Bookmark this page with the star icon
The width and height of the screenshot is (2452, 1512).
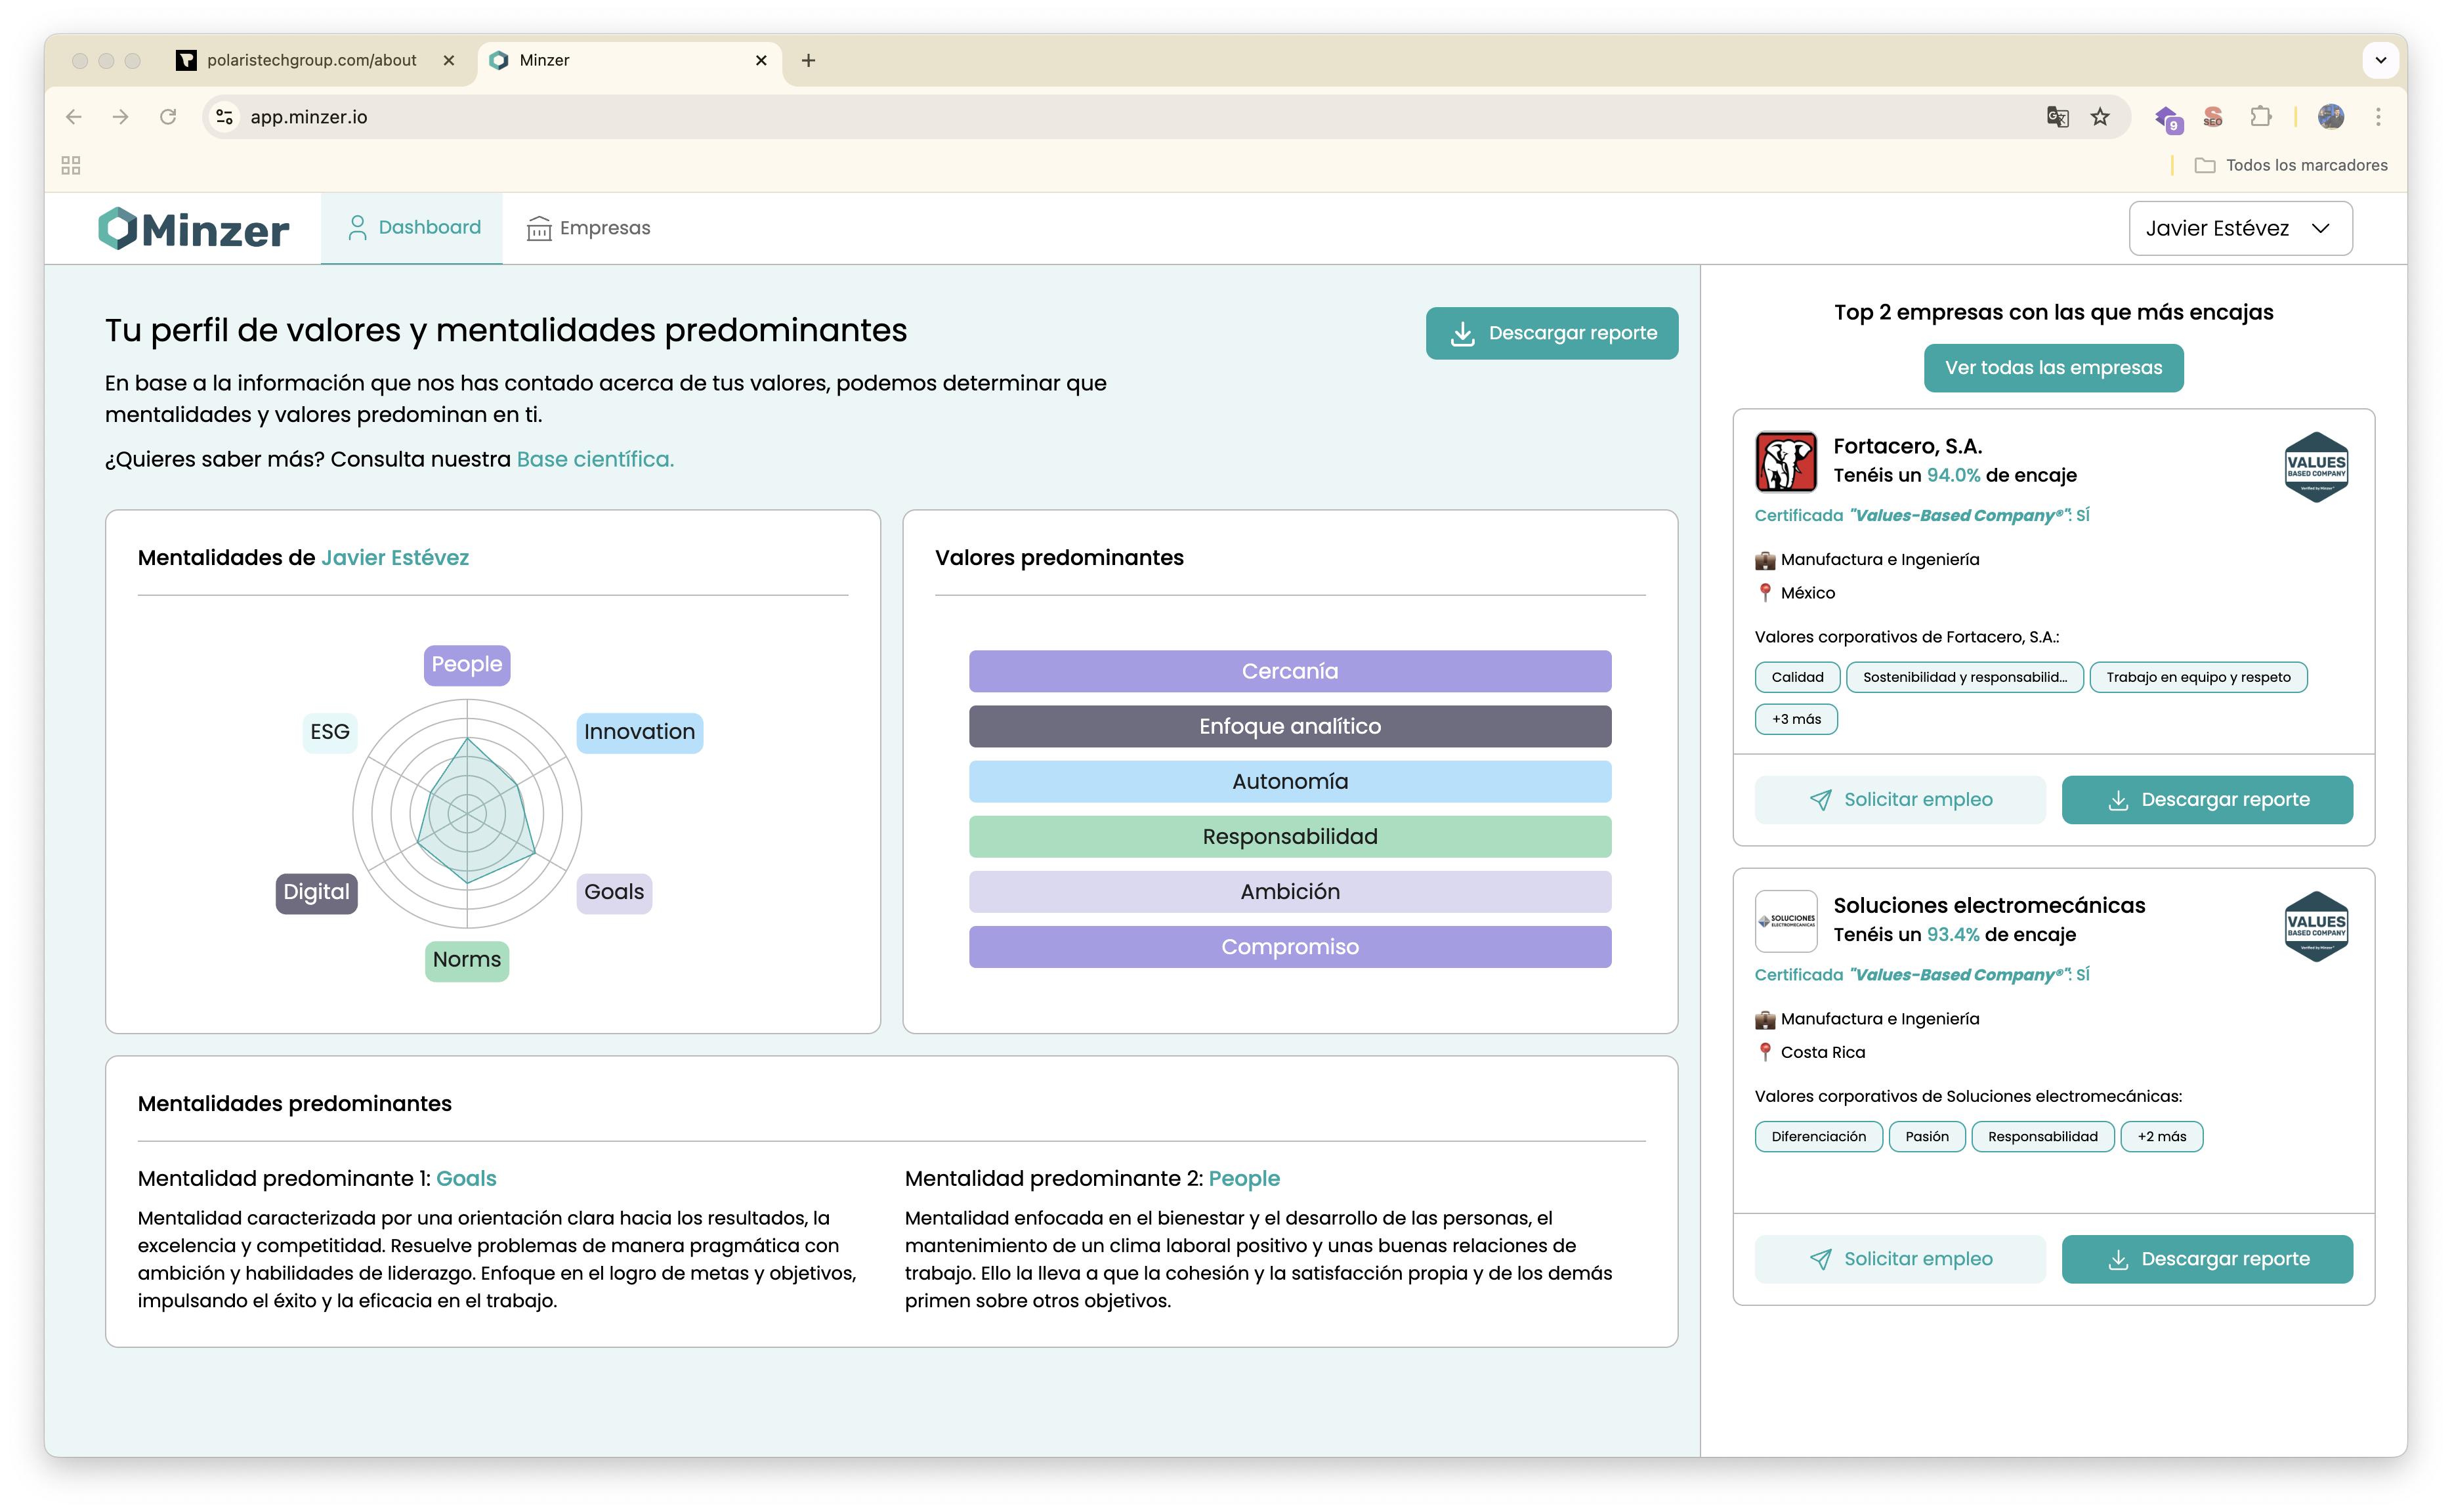2100,117
